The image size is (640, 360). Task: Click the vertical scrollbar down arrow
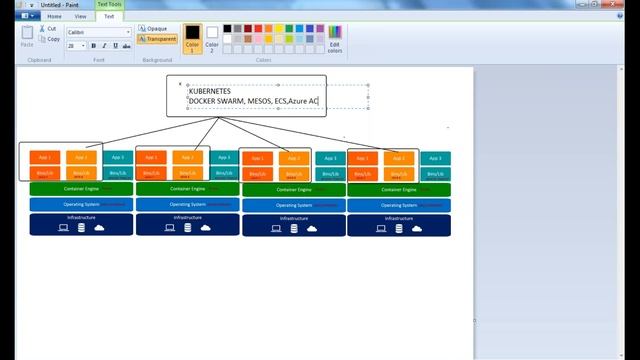pyautogui.click(x=621, y=356)
